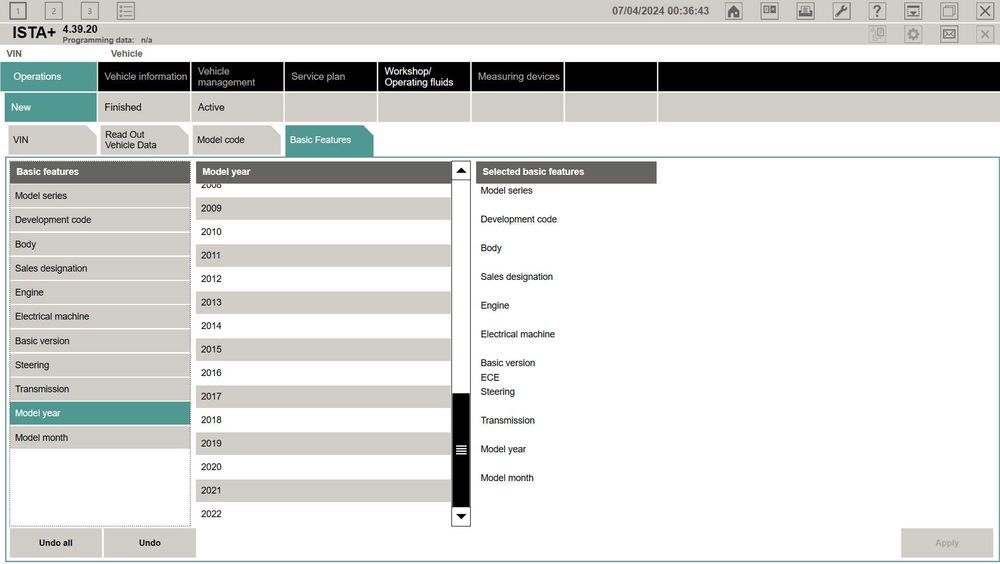Screen dimensions: 1000x564
Task: Choose model year 2011
Action: [323, 255]
